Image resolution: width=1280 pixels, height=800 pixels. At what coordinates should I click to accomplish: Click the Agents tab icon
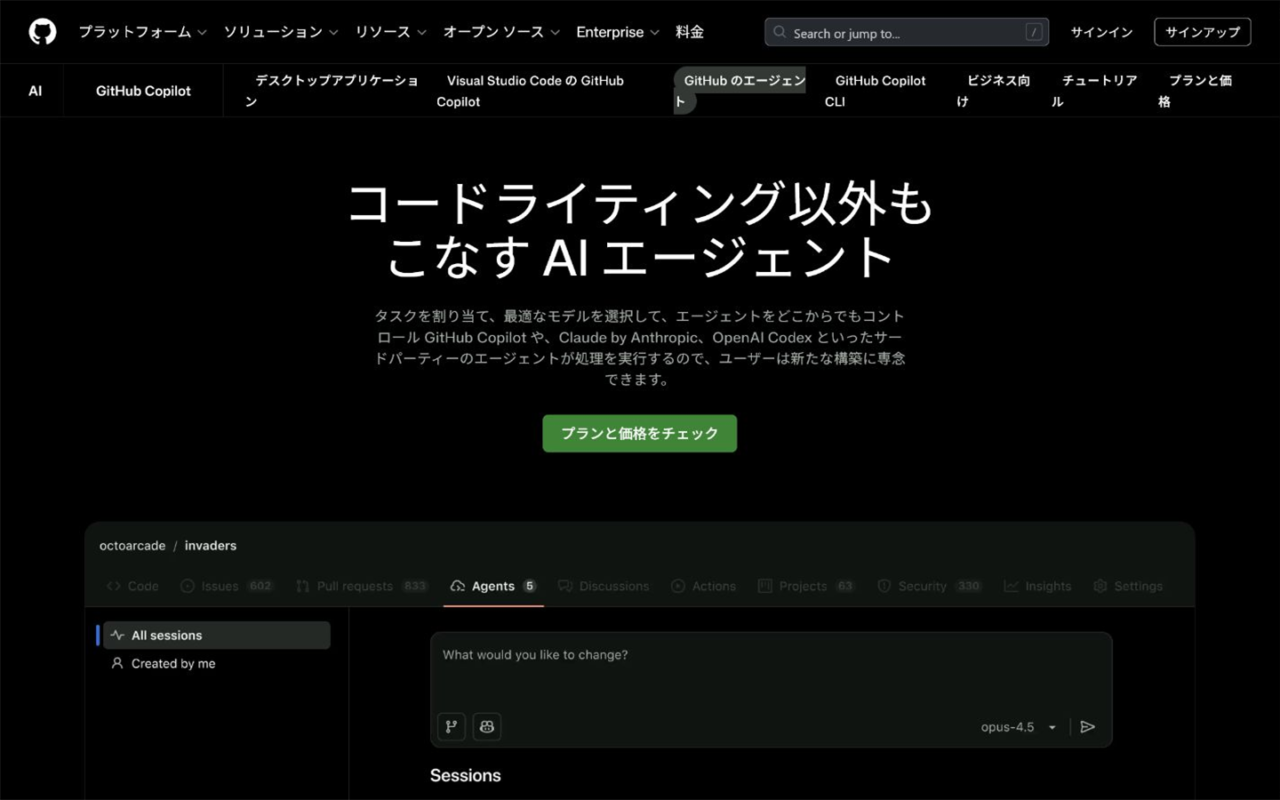pyautogui.click(x=458, y=586)
